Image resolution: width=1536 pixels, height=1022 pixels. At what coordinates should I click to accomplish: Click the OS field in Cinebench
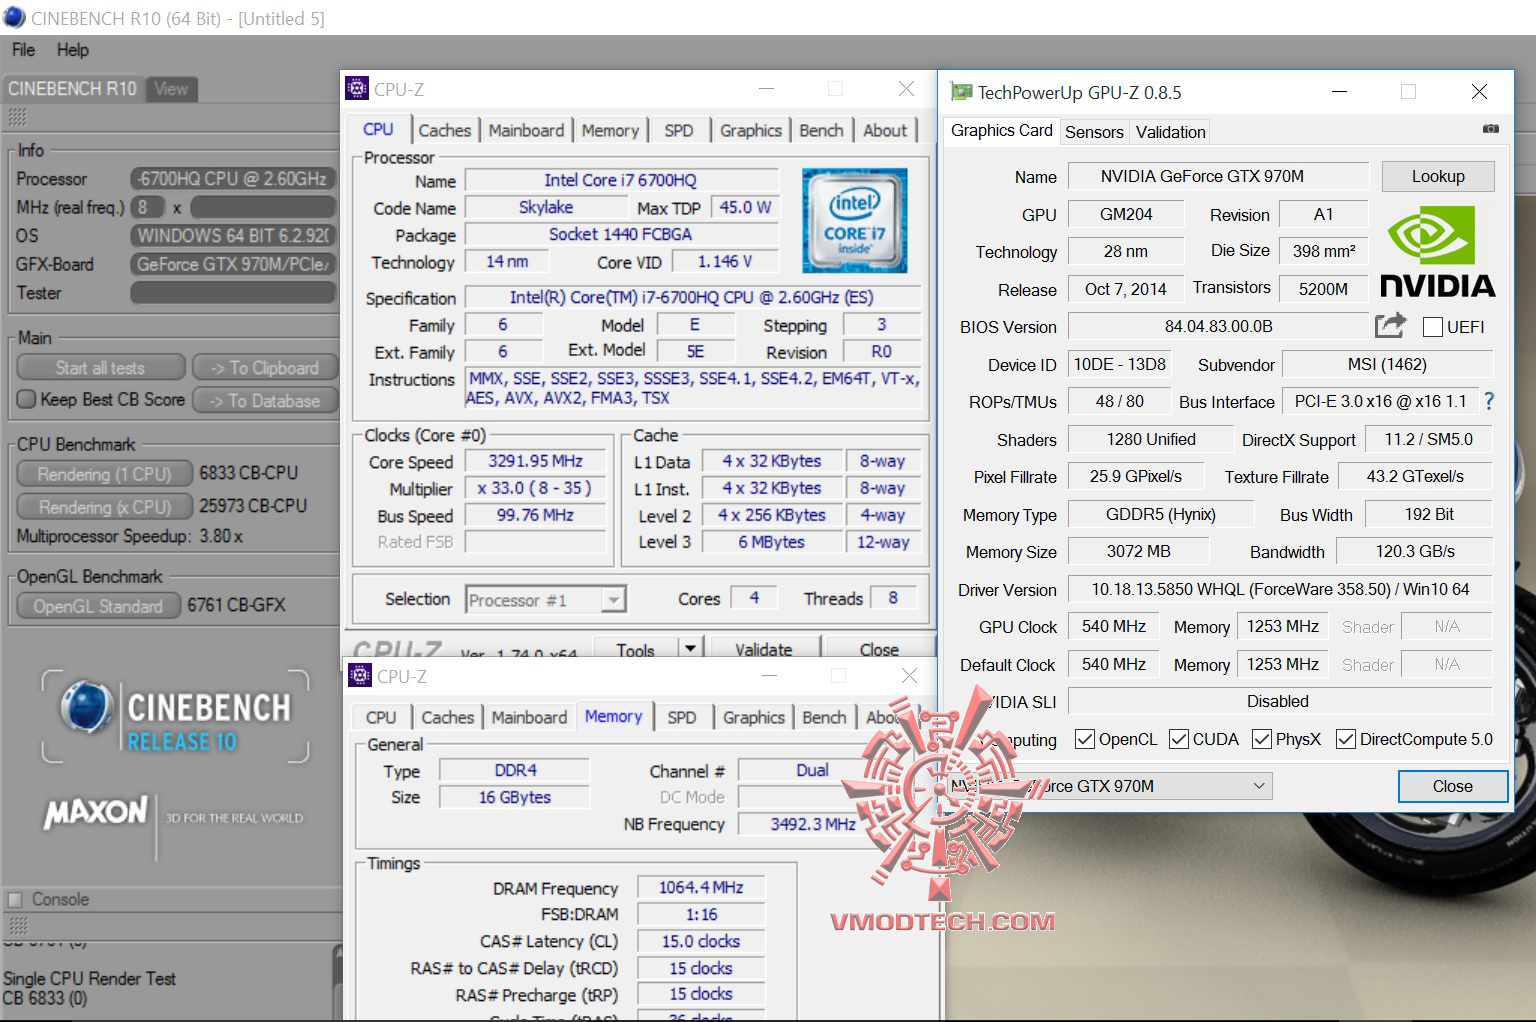[x=233, y=236]
